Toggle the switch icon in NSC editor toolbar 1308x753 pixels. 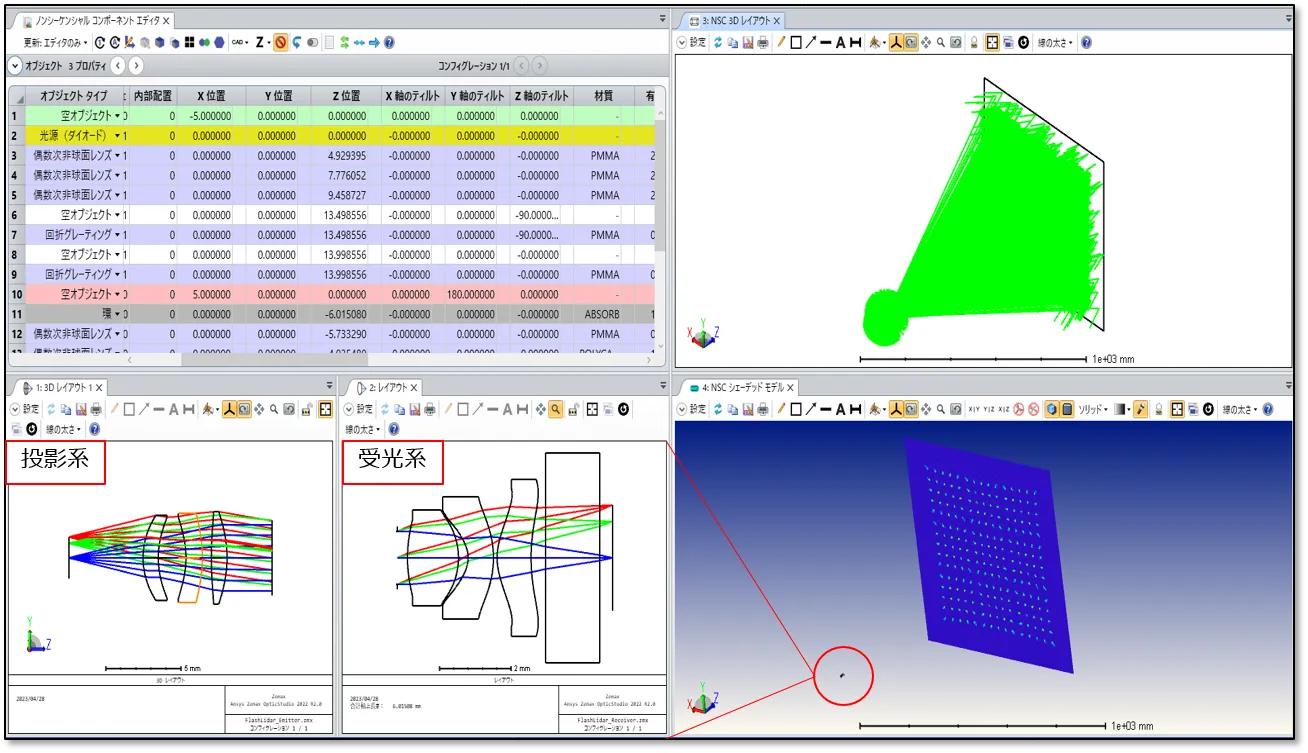tap(312, 42)
